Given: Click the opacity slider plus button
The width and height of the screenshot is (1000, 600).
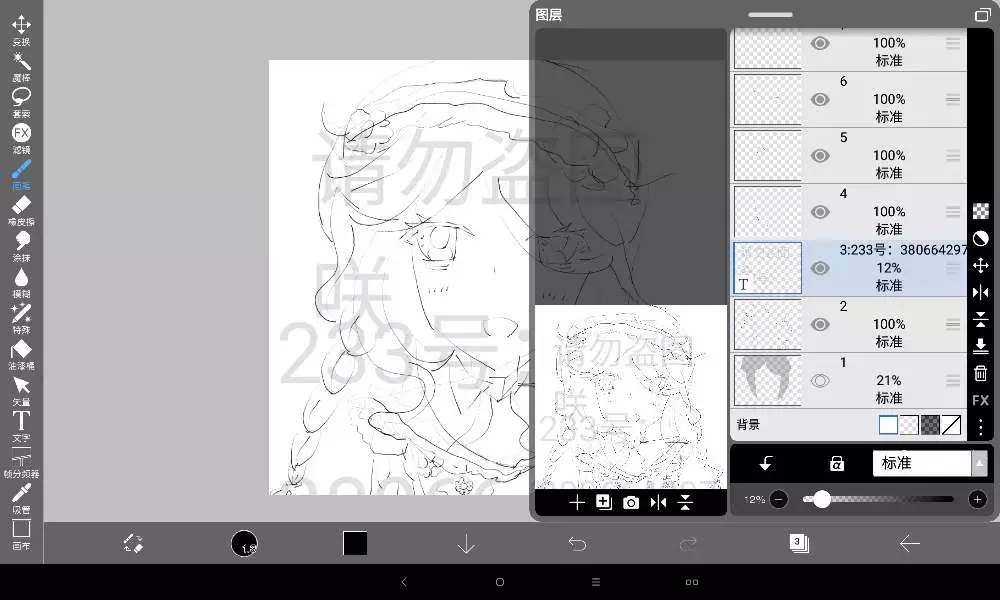Looking at the screenshot, I should [x=977, y=499].
